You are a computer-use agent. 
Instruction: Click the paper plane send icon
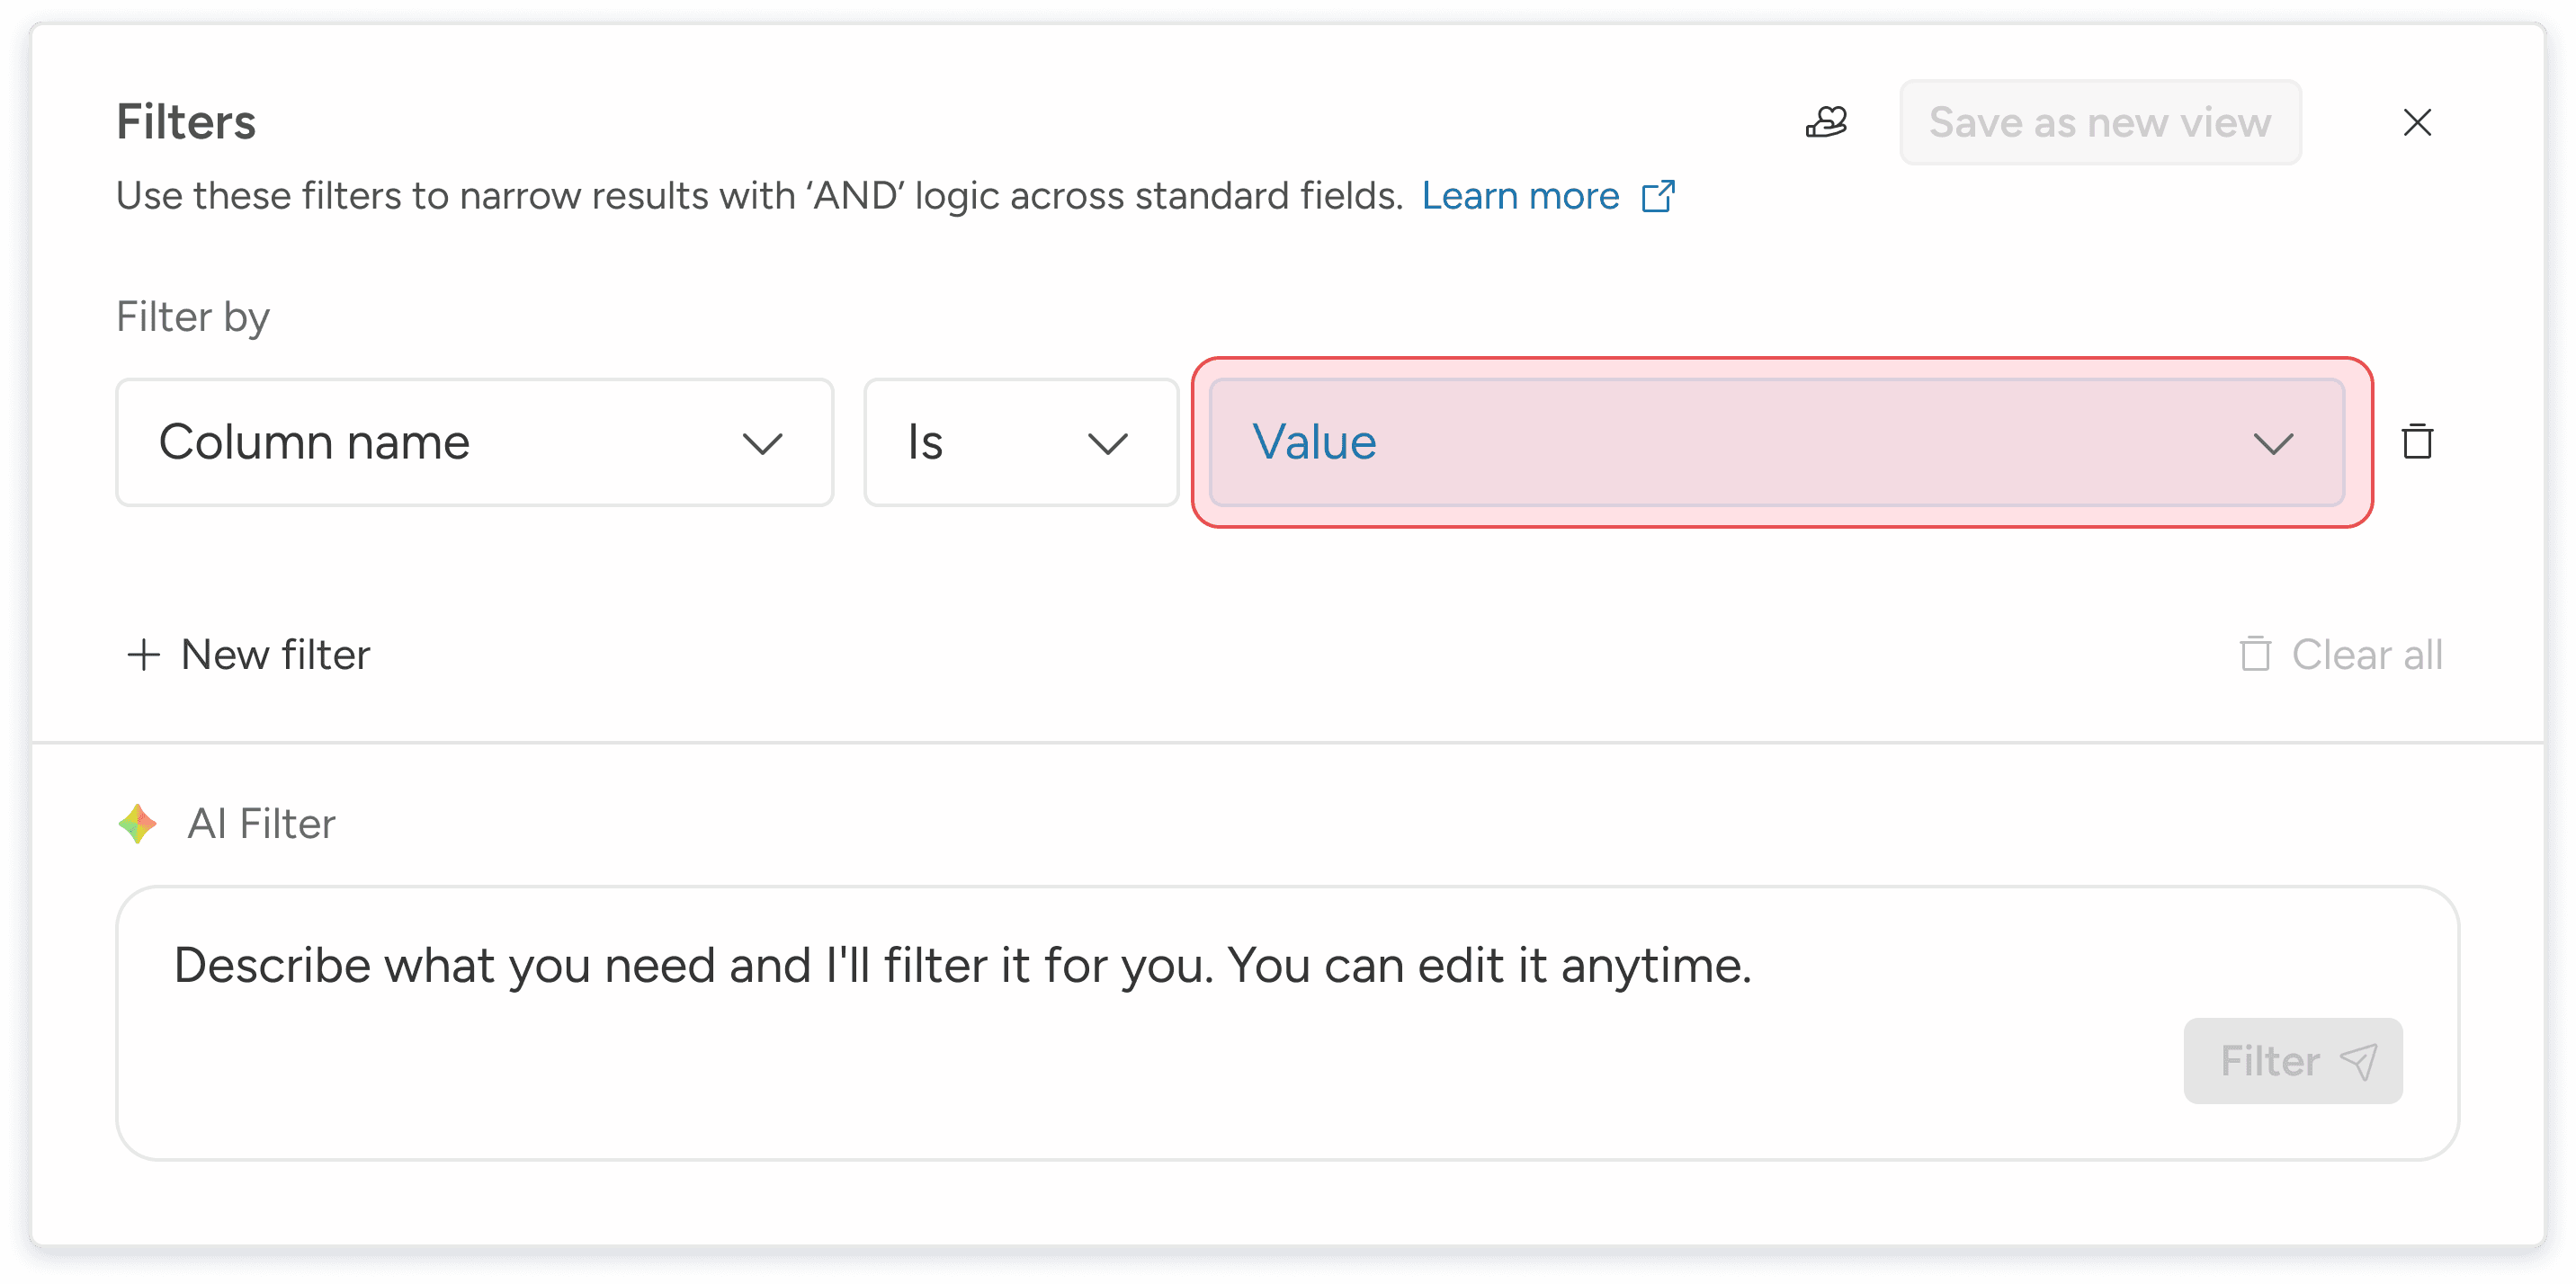pos(2359,1061)
